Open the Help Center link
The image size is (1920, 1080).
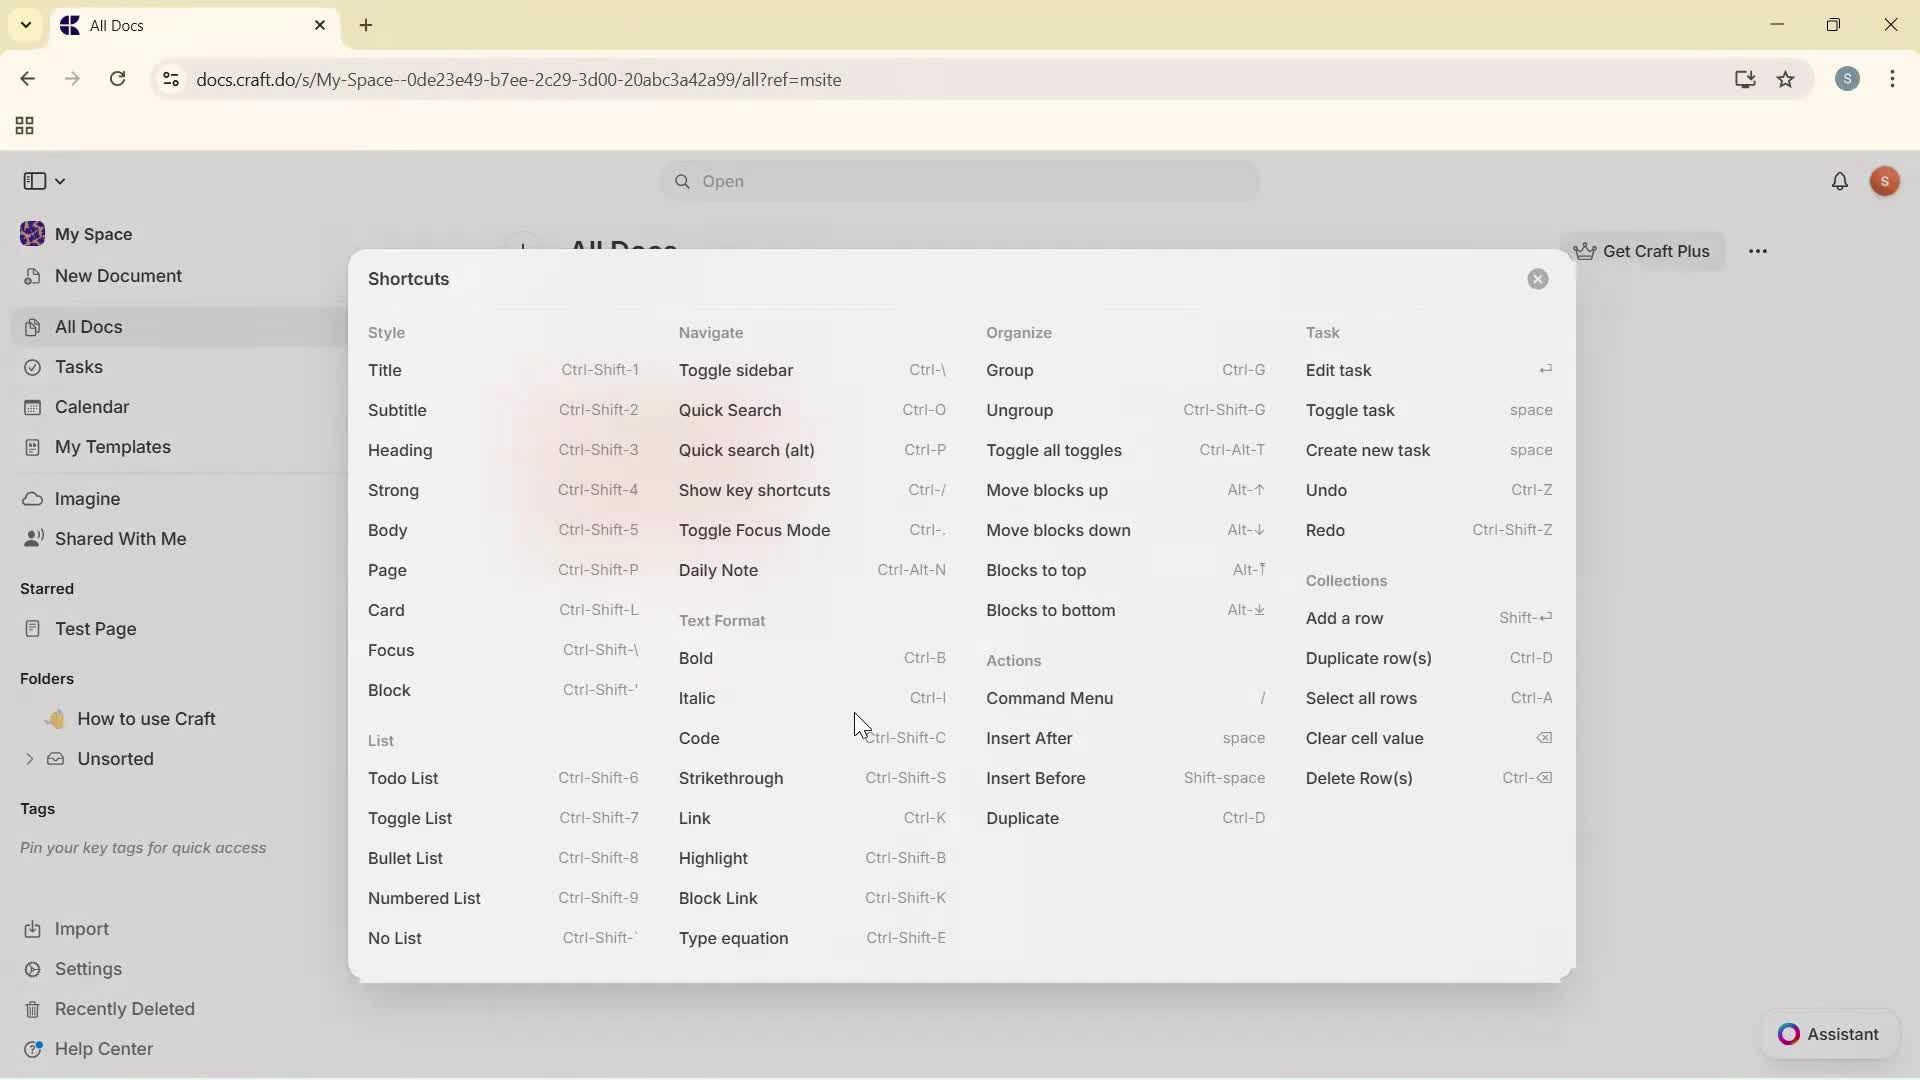coord(103,1048)
